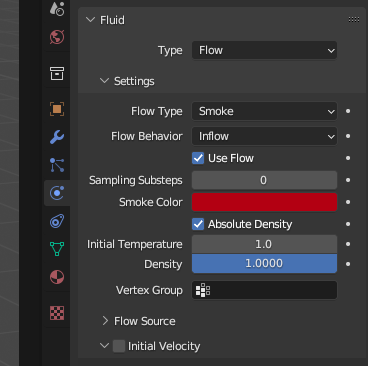
Task: Animate Use Flow with its dot
Action: (348, 158)
